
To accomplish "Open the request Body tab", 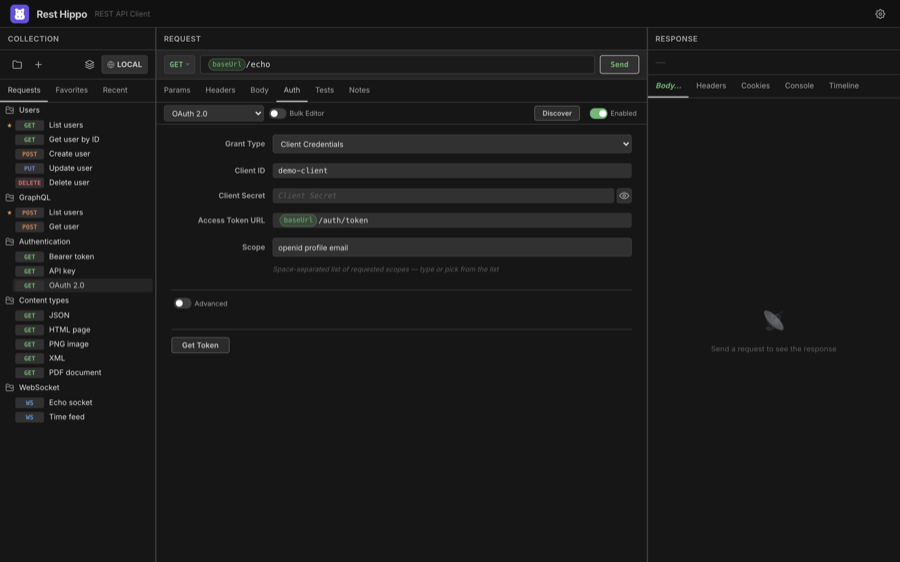I will pyautogui.click(x=259, y=90).
